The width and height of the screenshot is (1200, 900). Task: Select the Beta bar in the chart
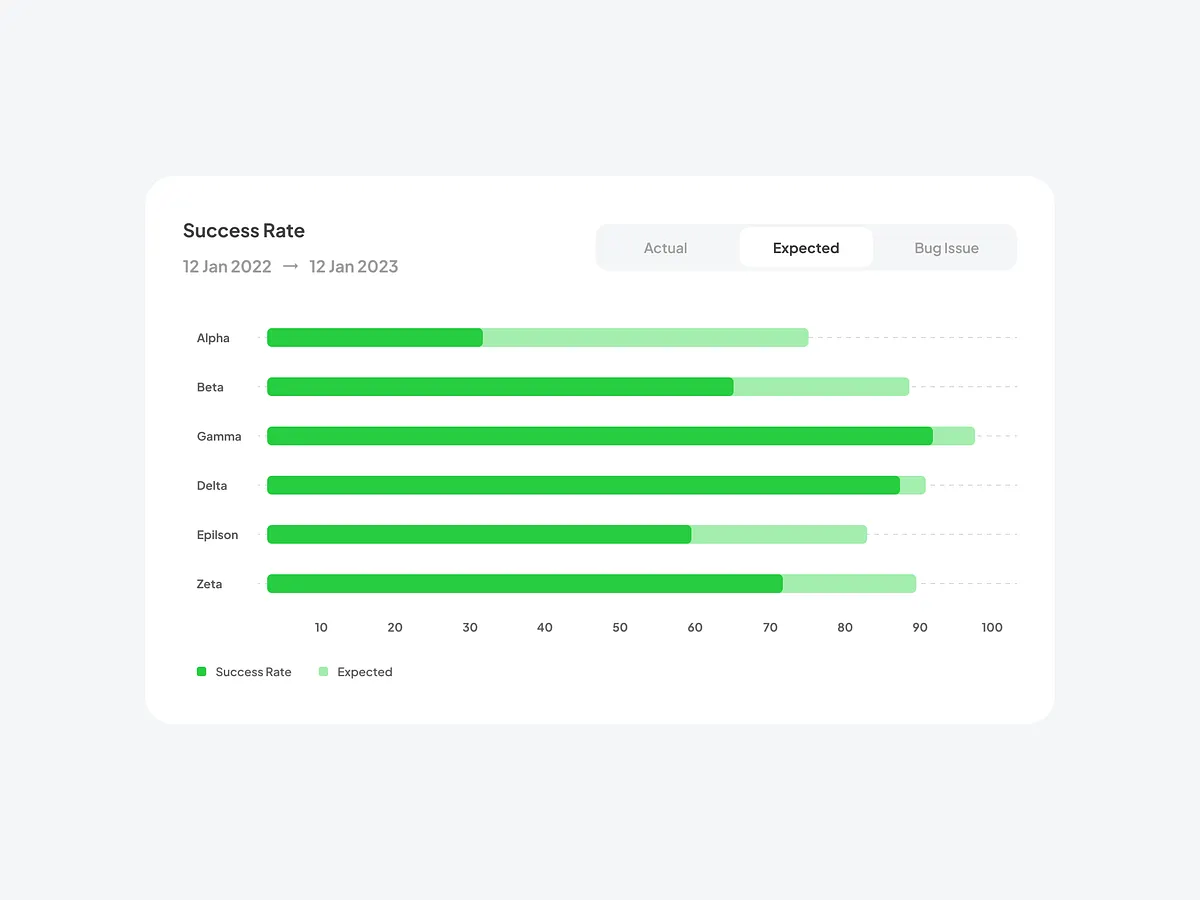point(500,386)
